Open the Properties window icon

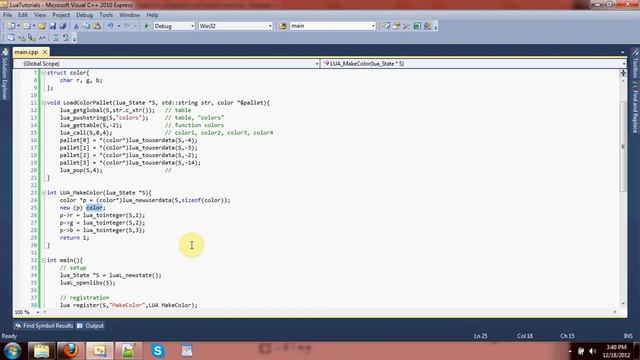(x=396, y=26)
